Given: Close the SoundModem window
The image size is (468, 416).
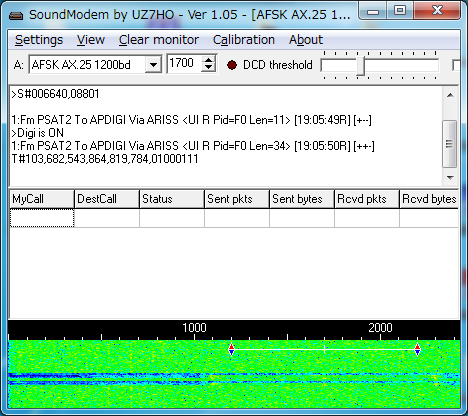Looking at the screenshot, I should [437, 11].
